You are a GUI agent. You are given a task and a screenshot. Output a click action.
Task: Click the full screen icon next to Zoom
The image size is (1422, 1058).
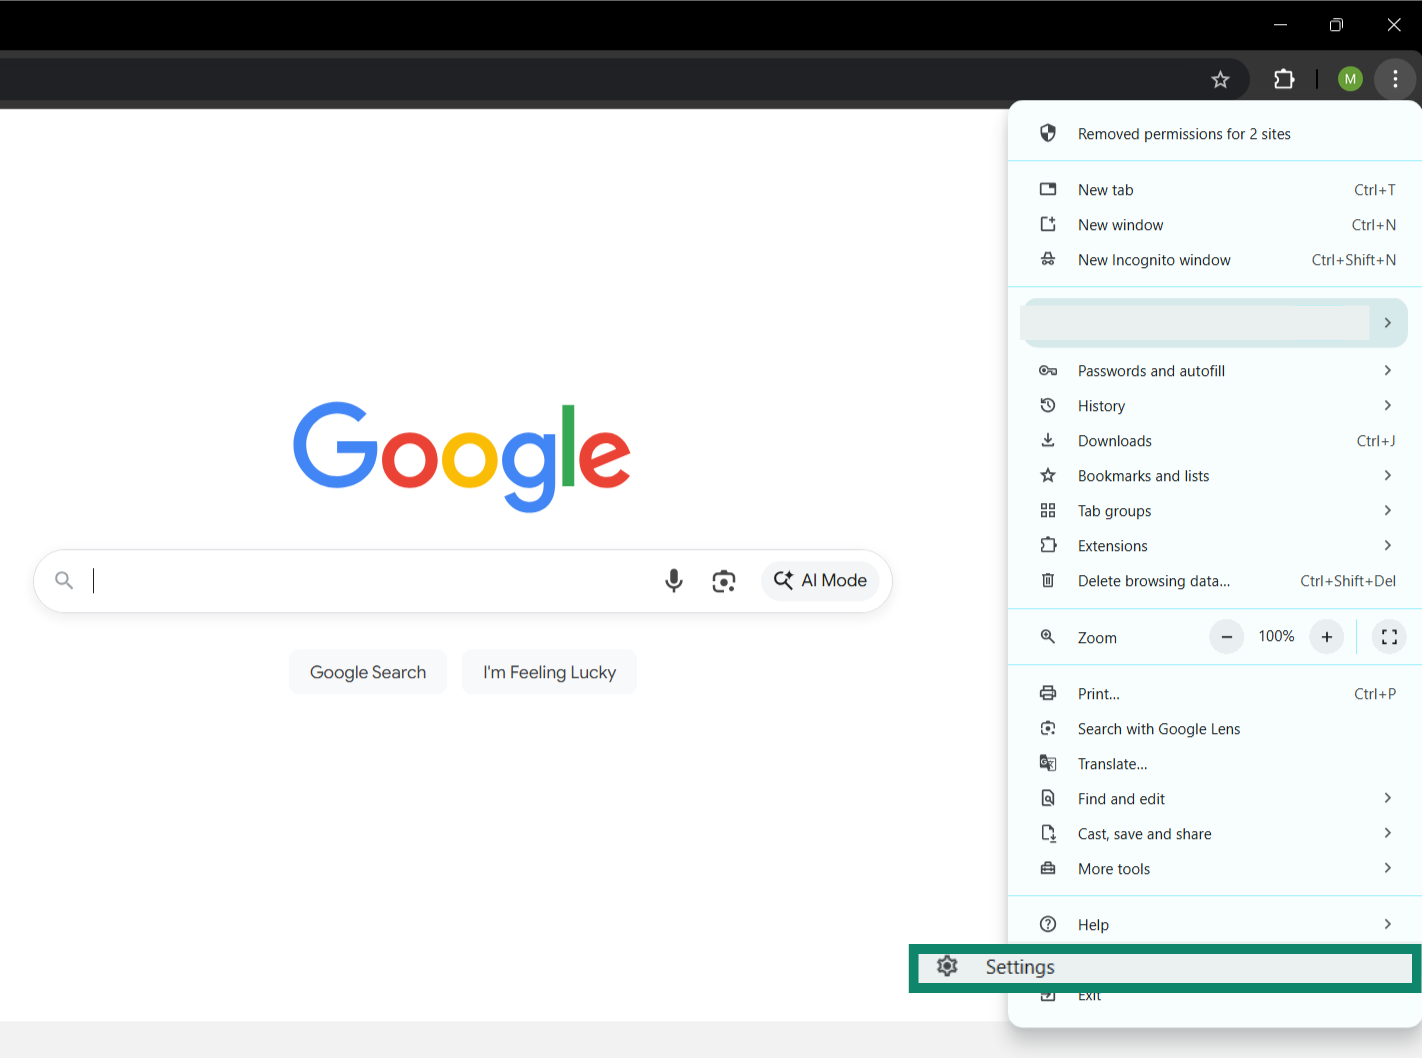[x=1389, y=636]
